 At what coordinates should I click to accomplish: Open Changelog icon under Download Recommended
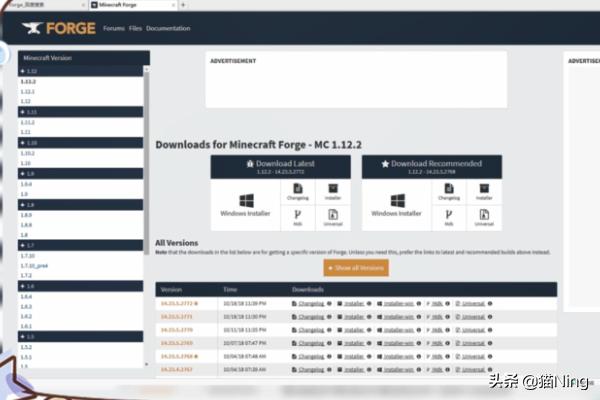[x=449, y=192]
